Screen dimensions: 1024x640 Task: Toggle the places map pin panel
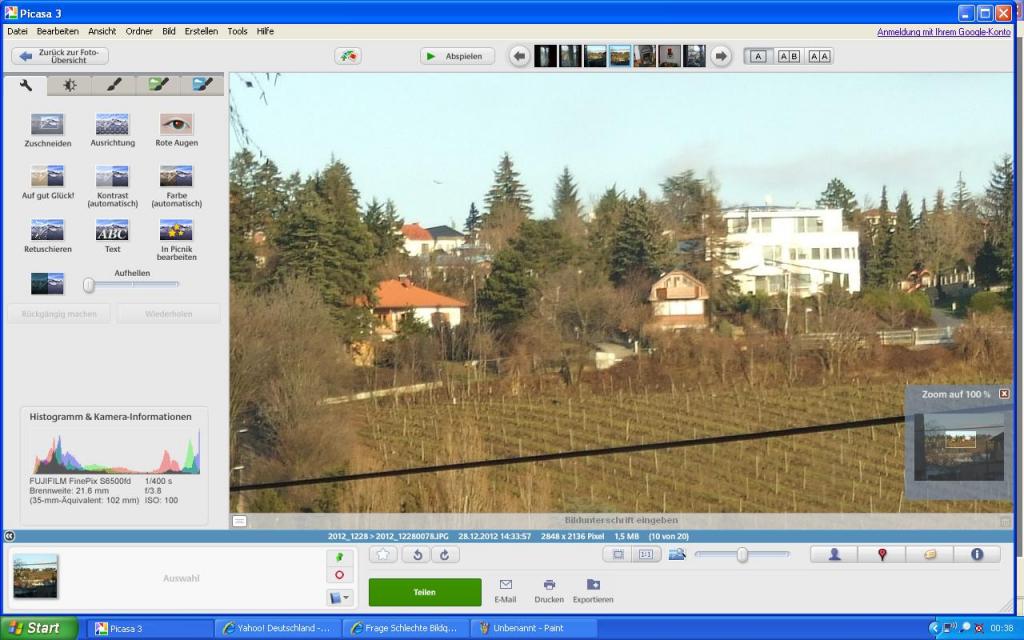882,554
